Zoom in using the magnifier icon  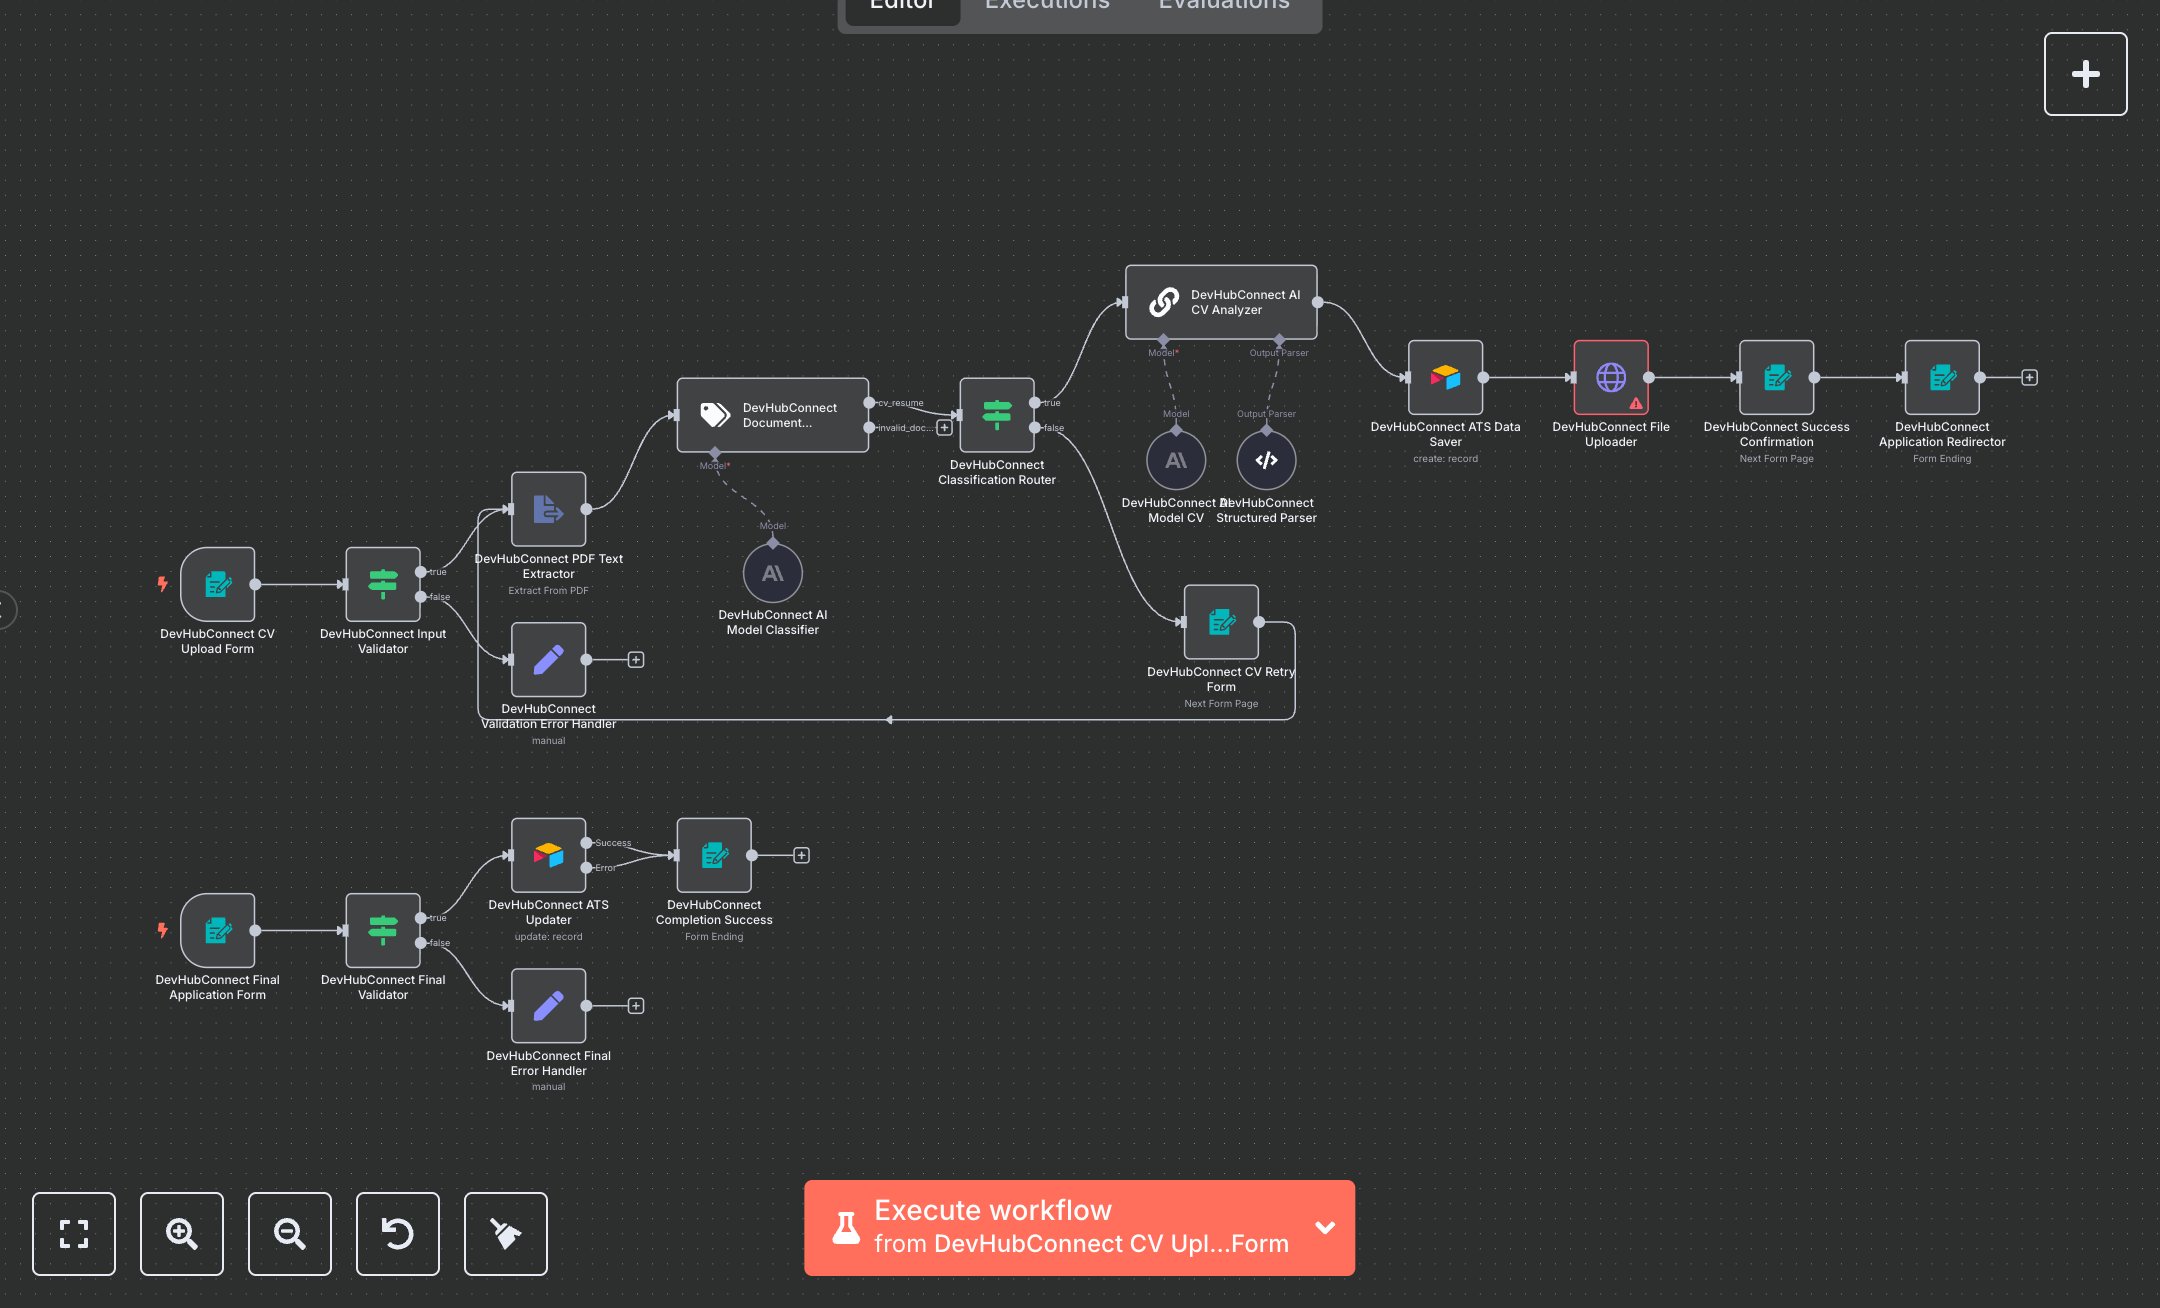181,1234
